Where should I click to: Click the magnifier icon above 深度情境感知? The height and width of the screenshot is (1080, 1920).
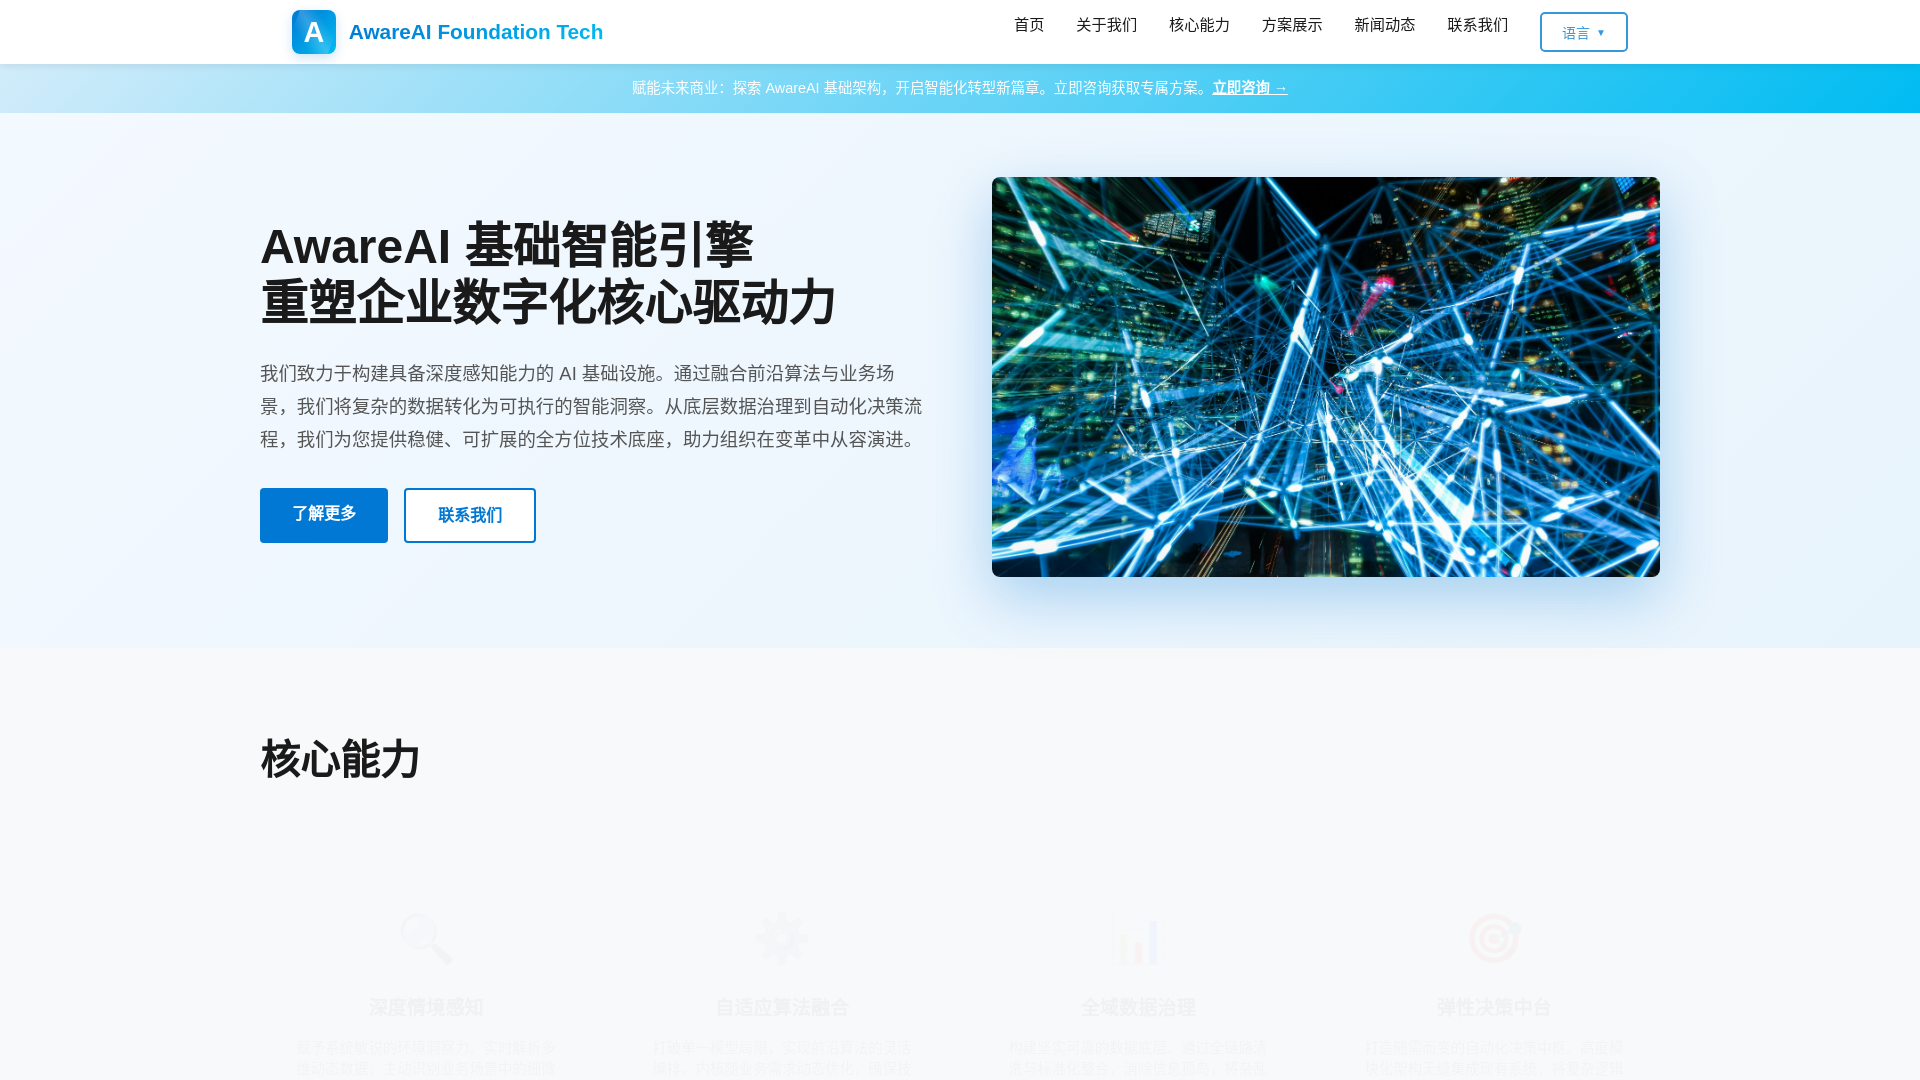(x=426, y=939)
